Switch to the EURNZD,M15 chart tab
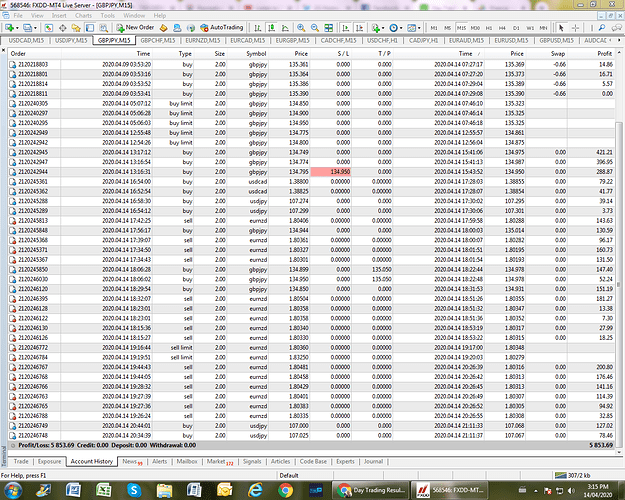625x500 pixels. click(202, 41)
